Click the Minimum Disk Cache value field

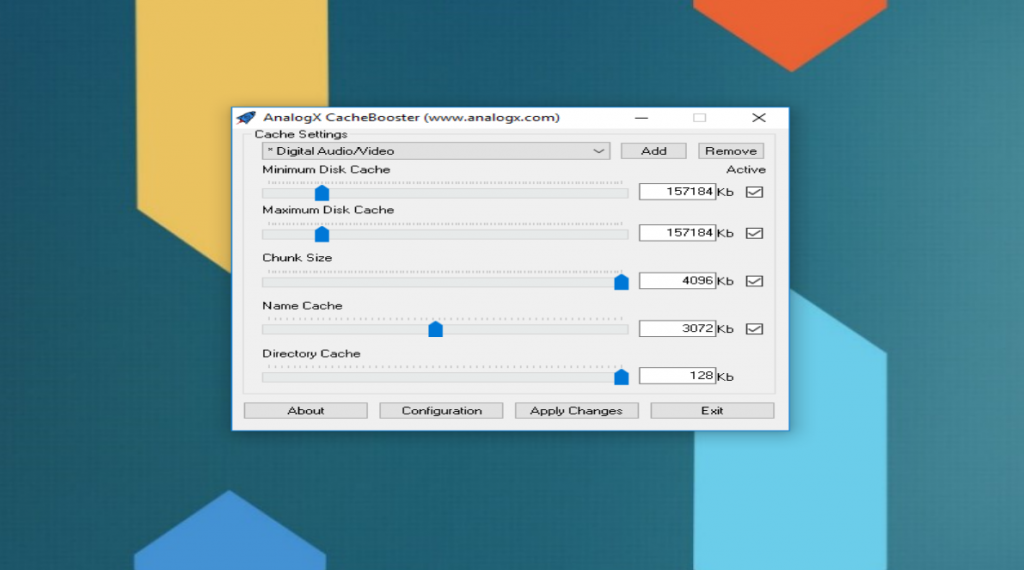(677, 191)
